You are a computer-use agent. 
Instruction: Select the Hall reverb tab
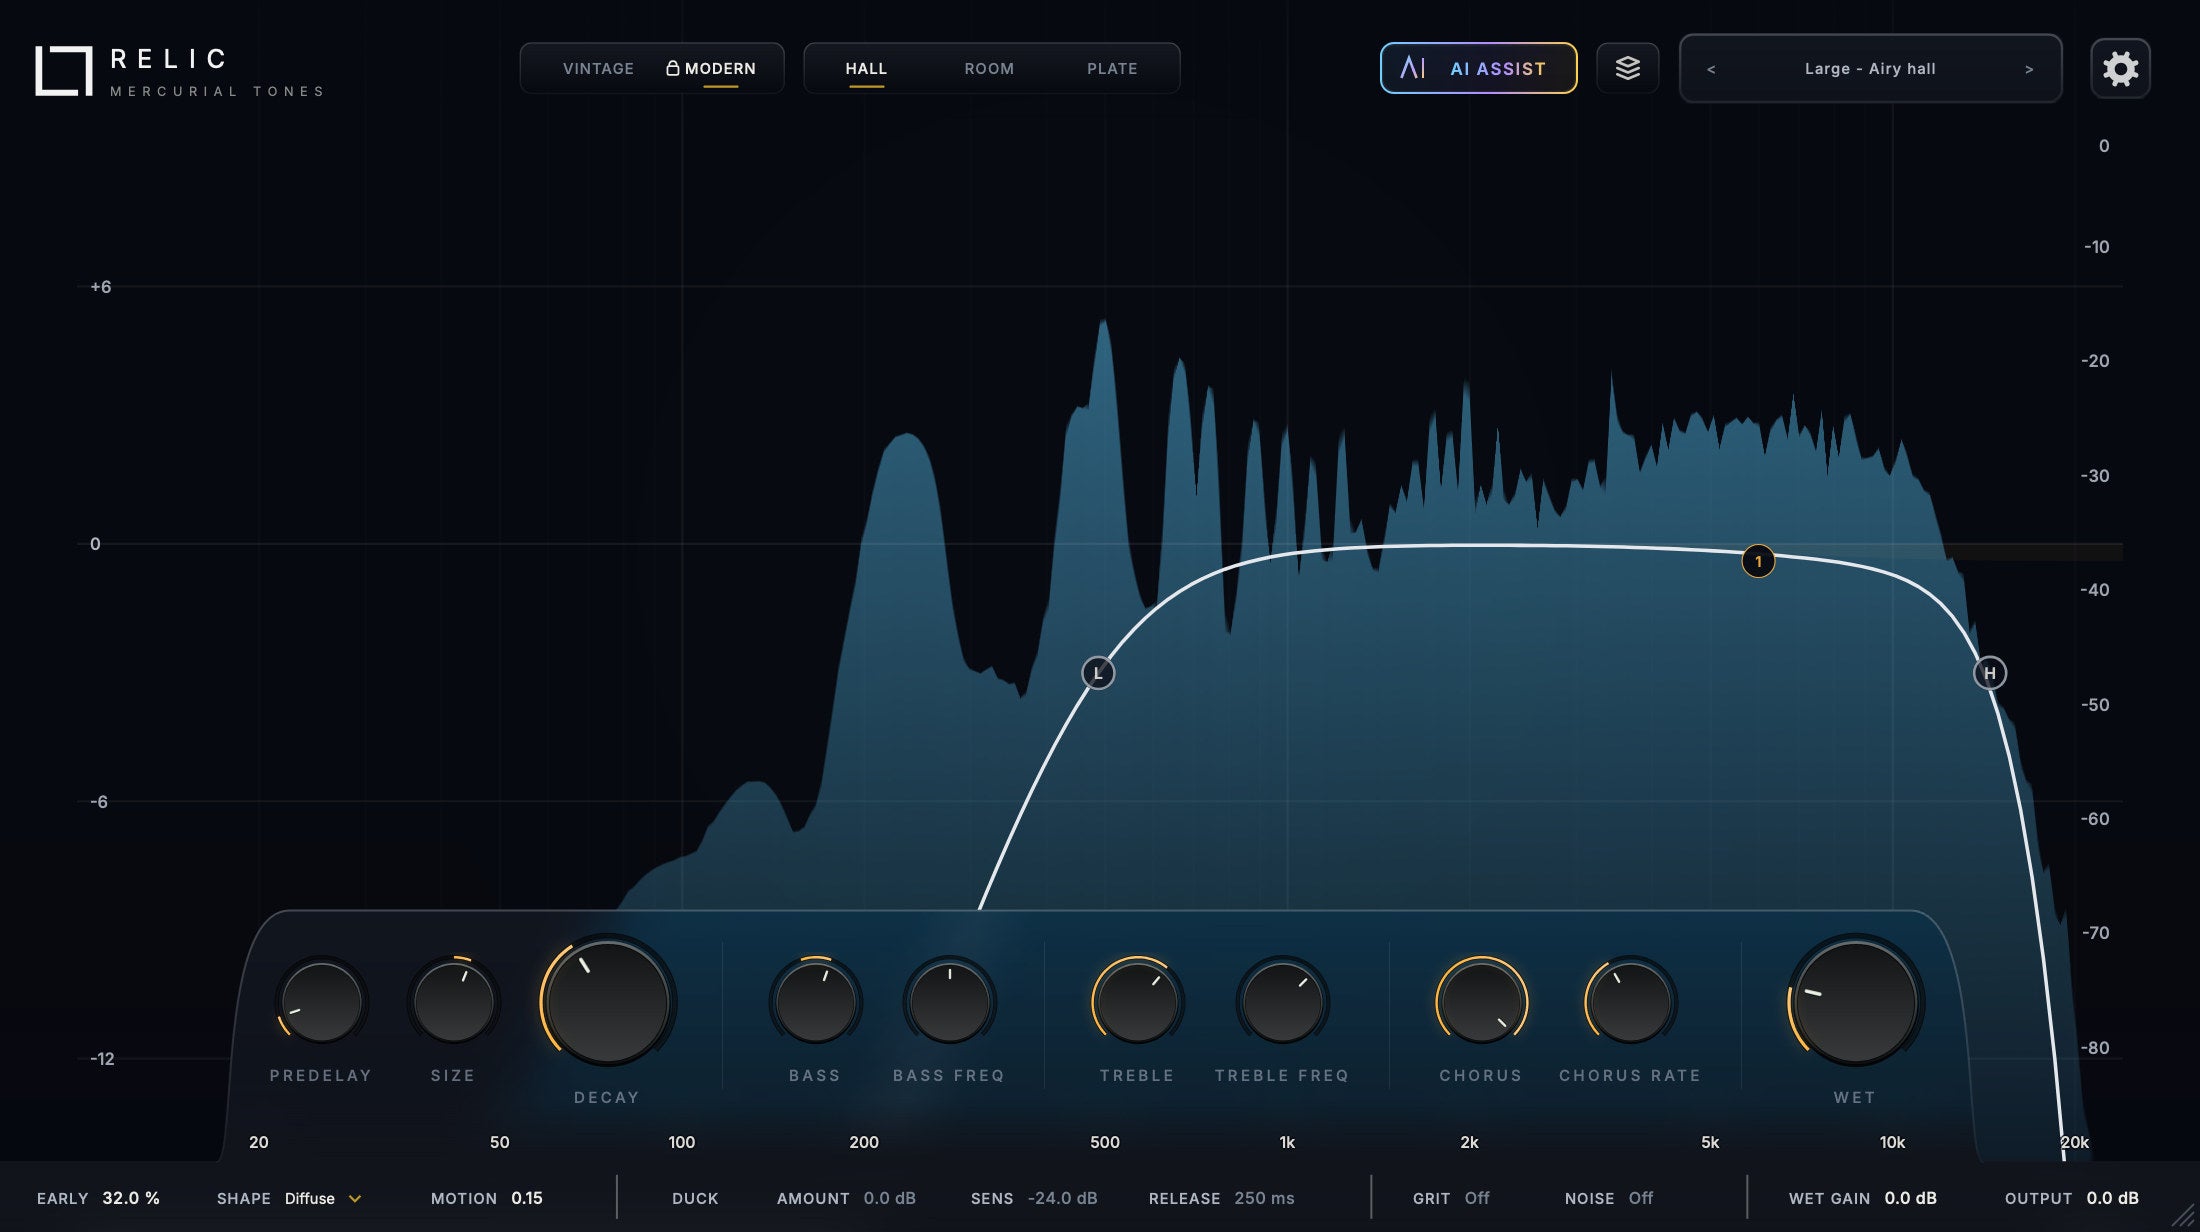coord(866,69)
